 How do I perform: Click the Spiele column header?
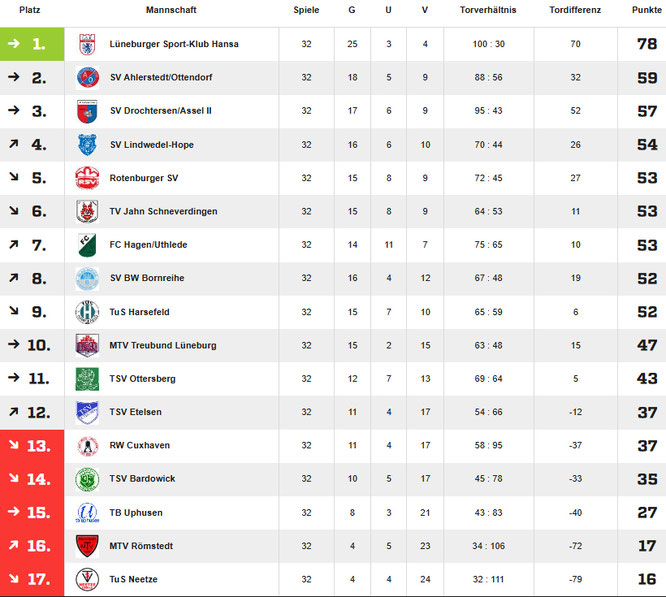click(x=306, y=10)
